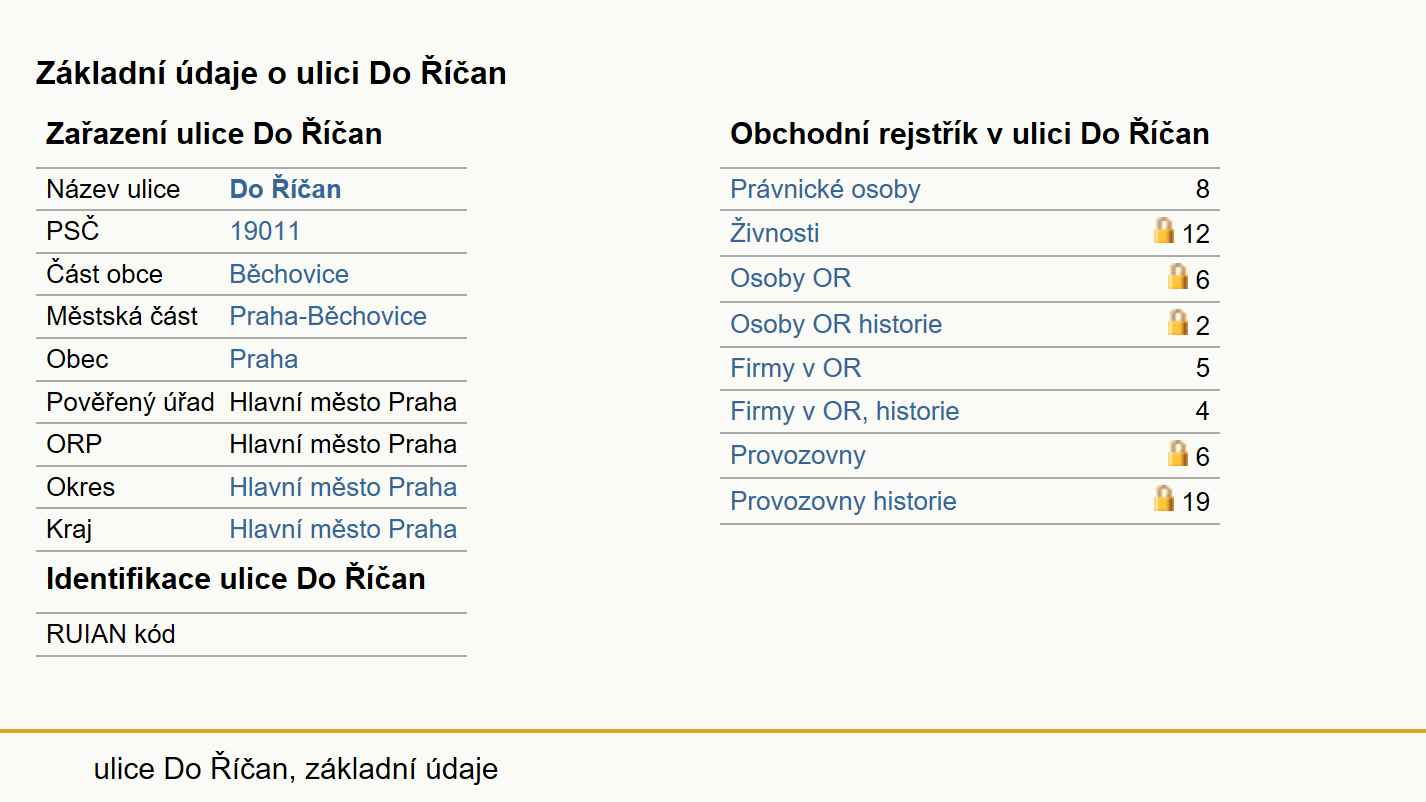Open the Živnosti link

[x=774, y=233]
